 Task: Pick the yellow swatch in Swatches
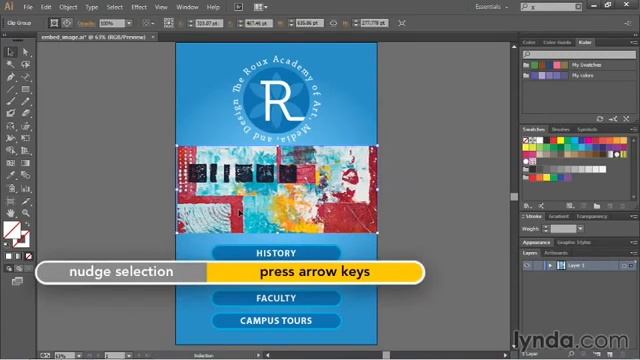click(x=560, y=140)
